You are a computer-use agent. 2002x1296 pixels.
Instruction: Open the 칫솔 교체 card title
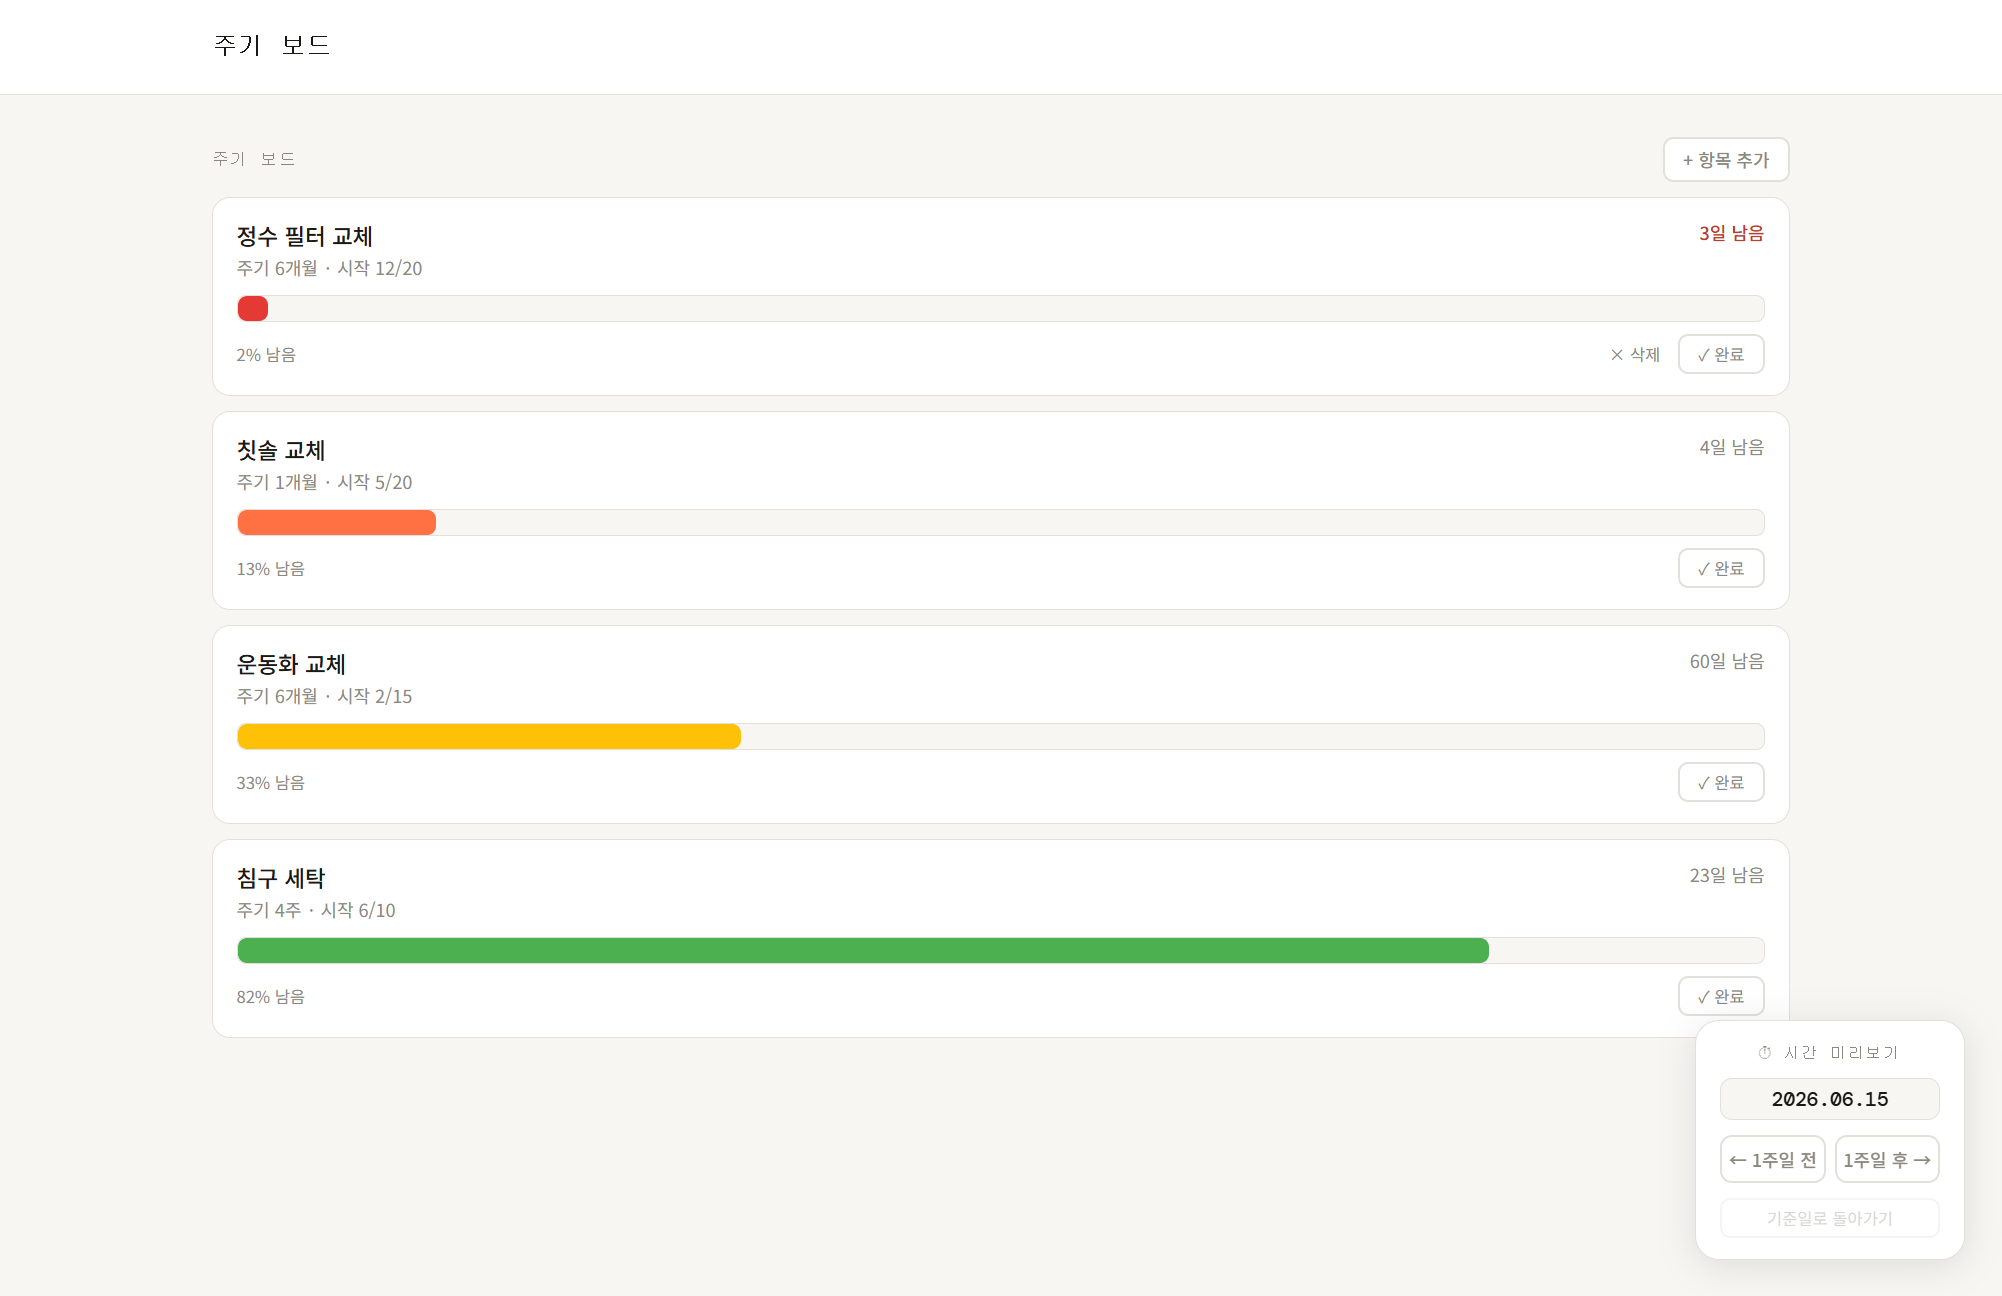[x=281, y=451]
